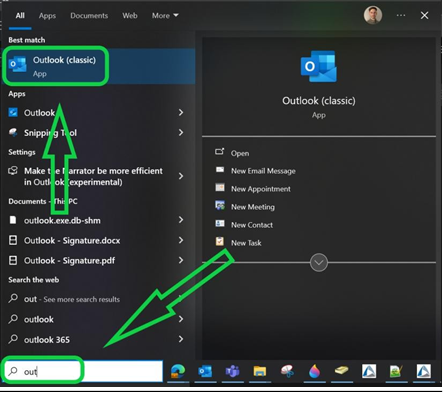
Task: Expand more actions with the circled down chevron
Action: point(319,263)
